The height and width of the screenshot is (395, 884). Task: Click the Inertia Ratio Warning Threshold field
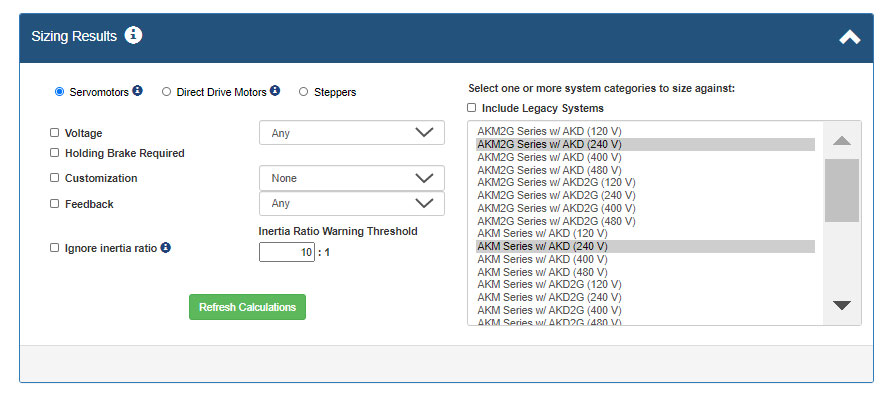pyautogui.click(x=286, y=252)
